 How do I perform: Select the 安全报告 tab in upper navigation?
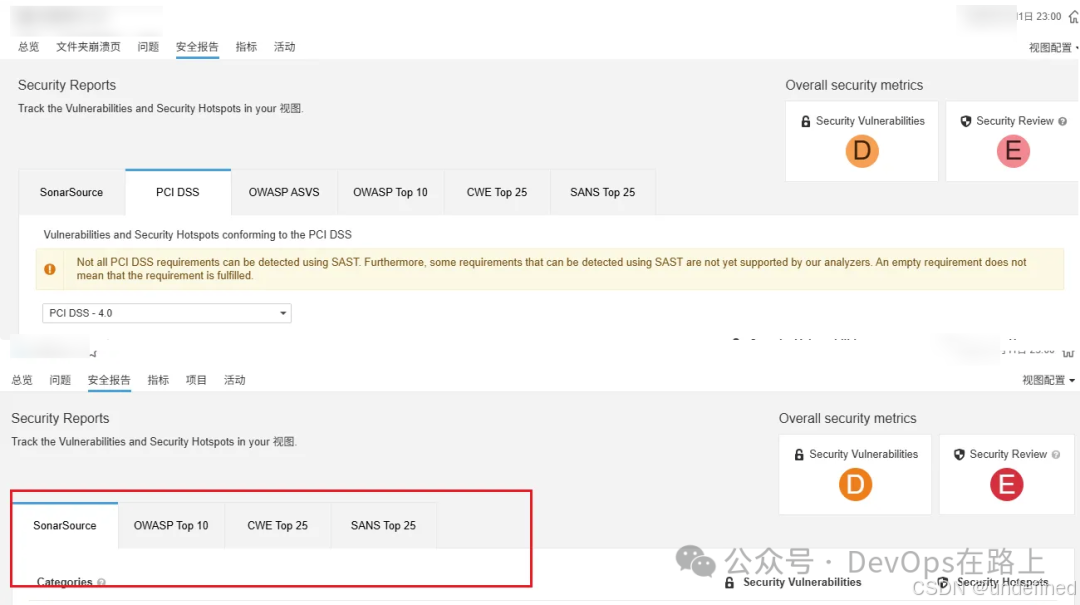coord(197,47)
